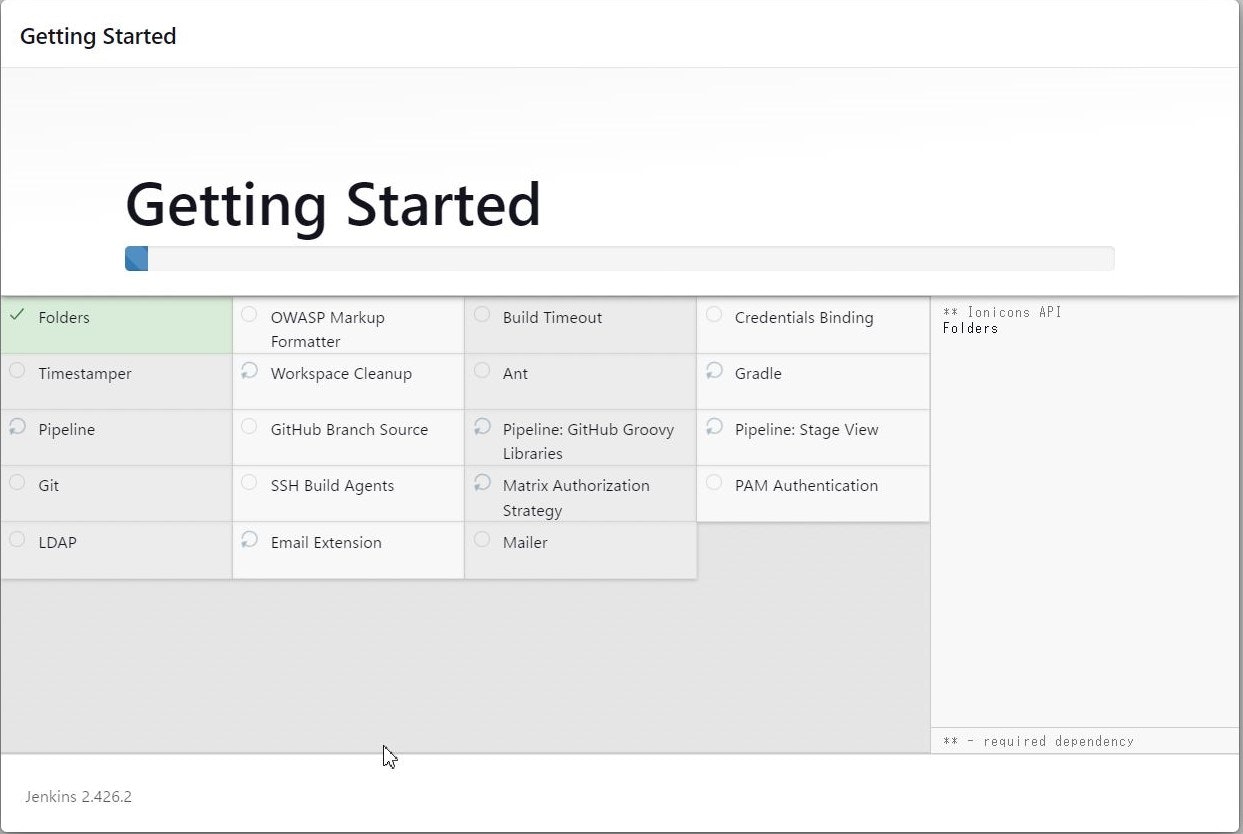Click the pending circle icon beside SSH Build Agents
The height and width of the screenshot is (834, 1243).
pyautogui.click(x=249, y=482)
